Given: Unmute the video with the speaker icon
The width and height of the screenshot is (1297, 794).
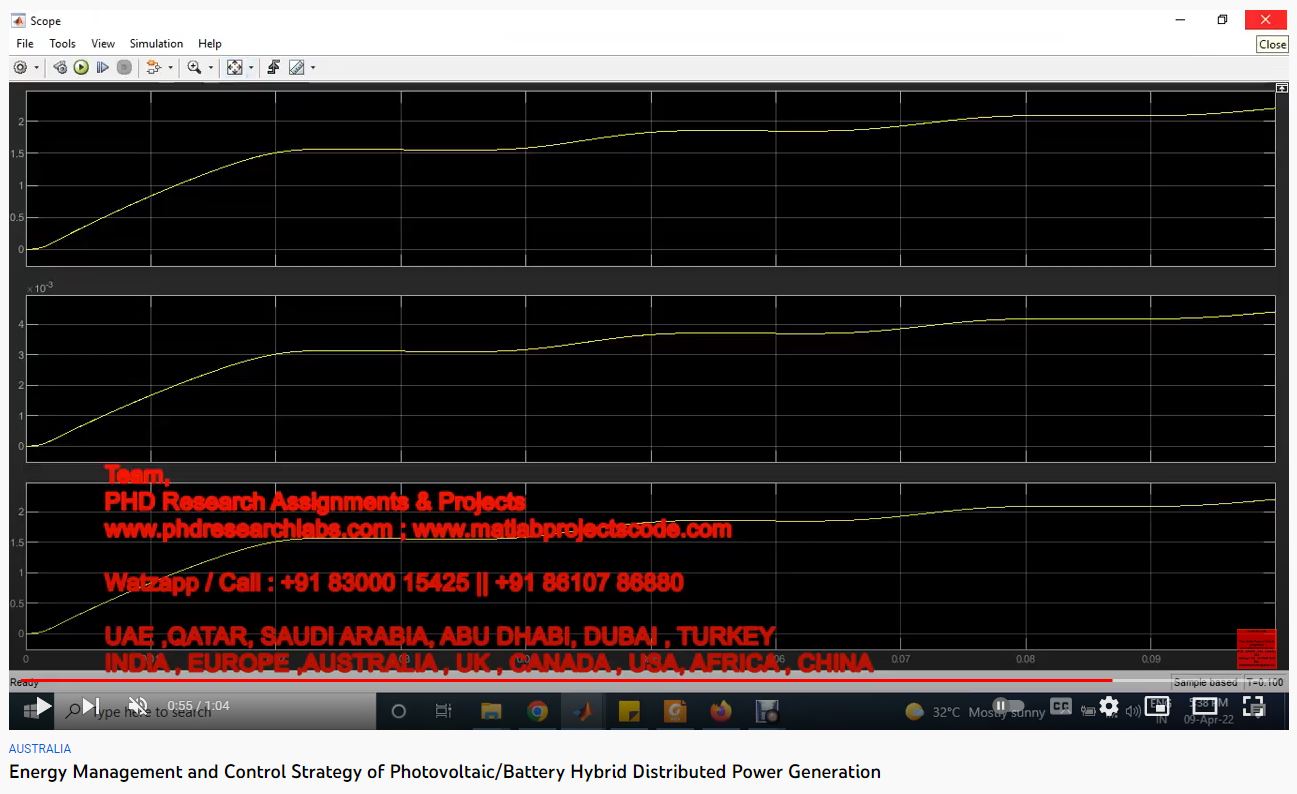Looking at the screenshot, I should [x=138, y=706].
